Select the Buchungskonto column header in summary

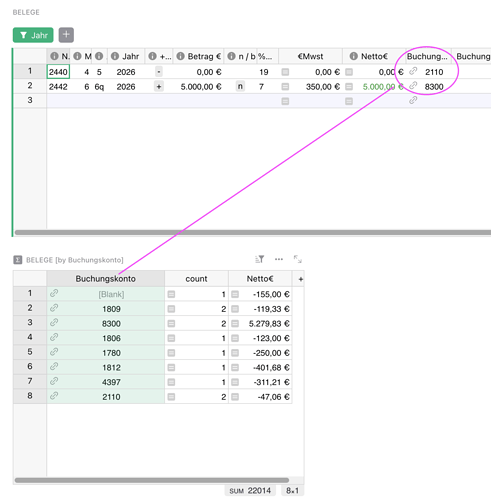click(105, 279)
